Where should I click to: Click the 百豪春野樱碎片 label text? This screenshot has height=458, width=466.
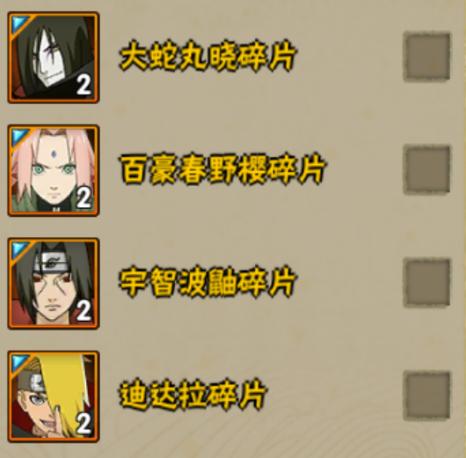tap(223, 170)
